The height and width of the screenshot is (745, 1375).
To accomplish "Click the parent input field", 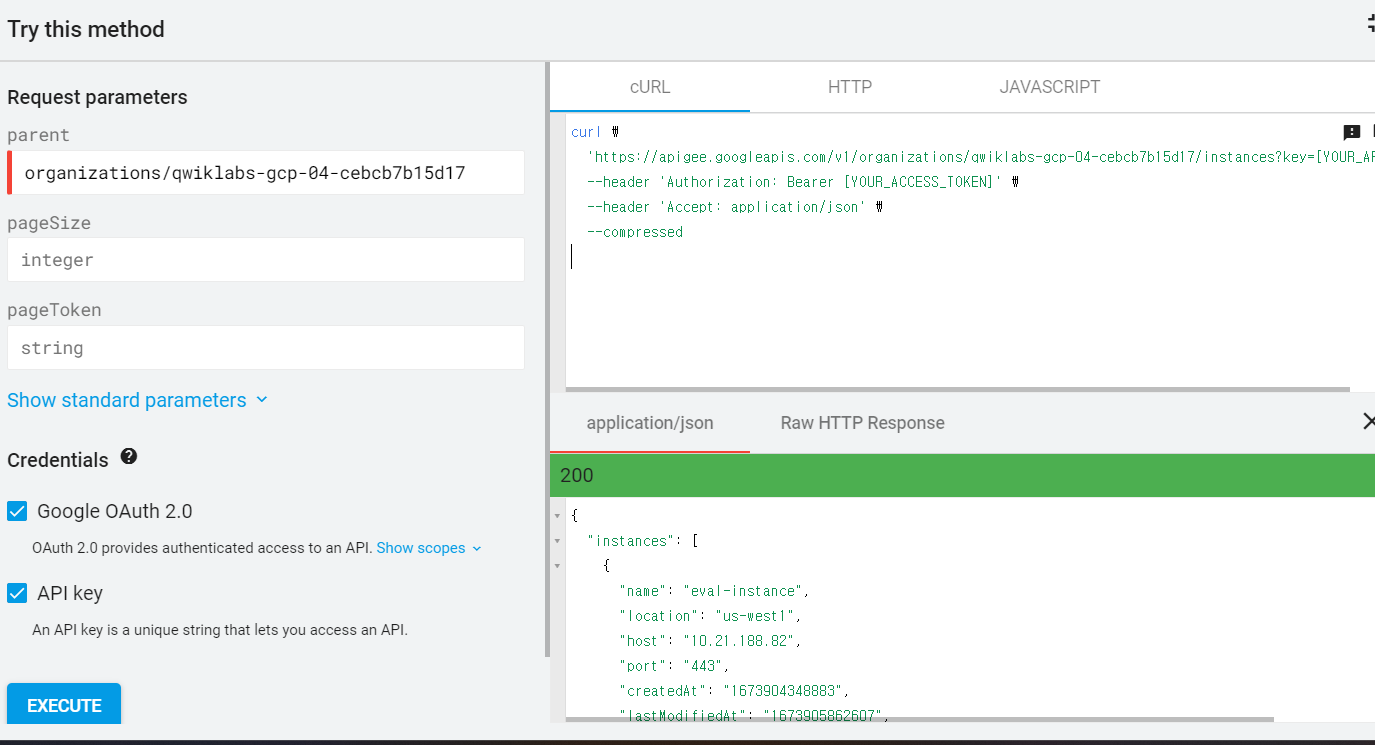I will 266,172.
